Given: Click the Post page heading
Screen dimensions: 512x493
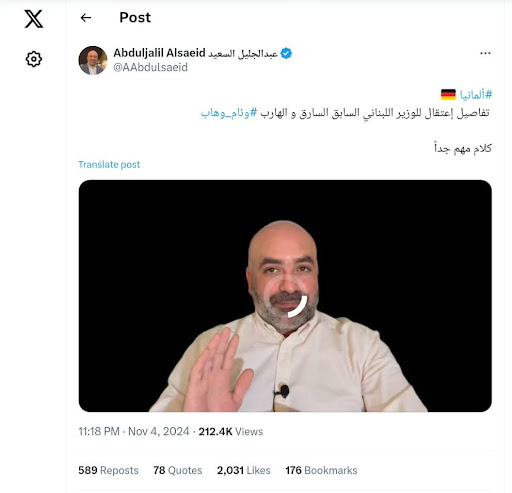Looking at the screenshot, I should click(x=135, y=18).
